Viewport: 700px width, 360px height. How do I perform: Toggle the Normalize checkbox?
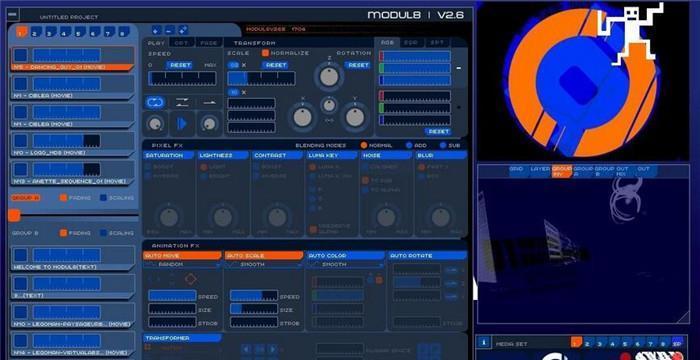coord(266,53)
